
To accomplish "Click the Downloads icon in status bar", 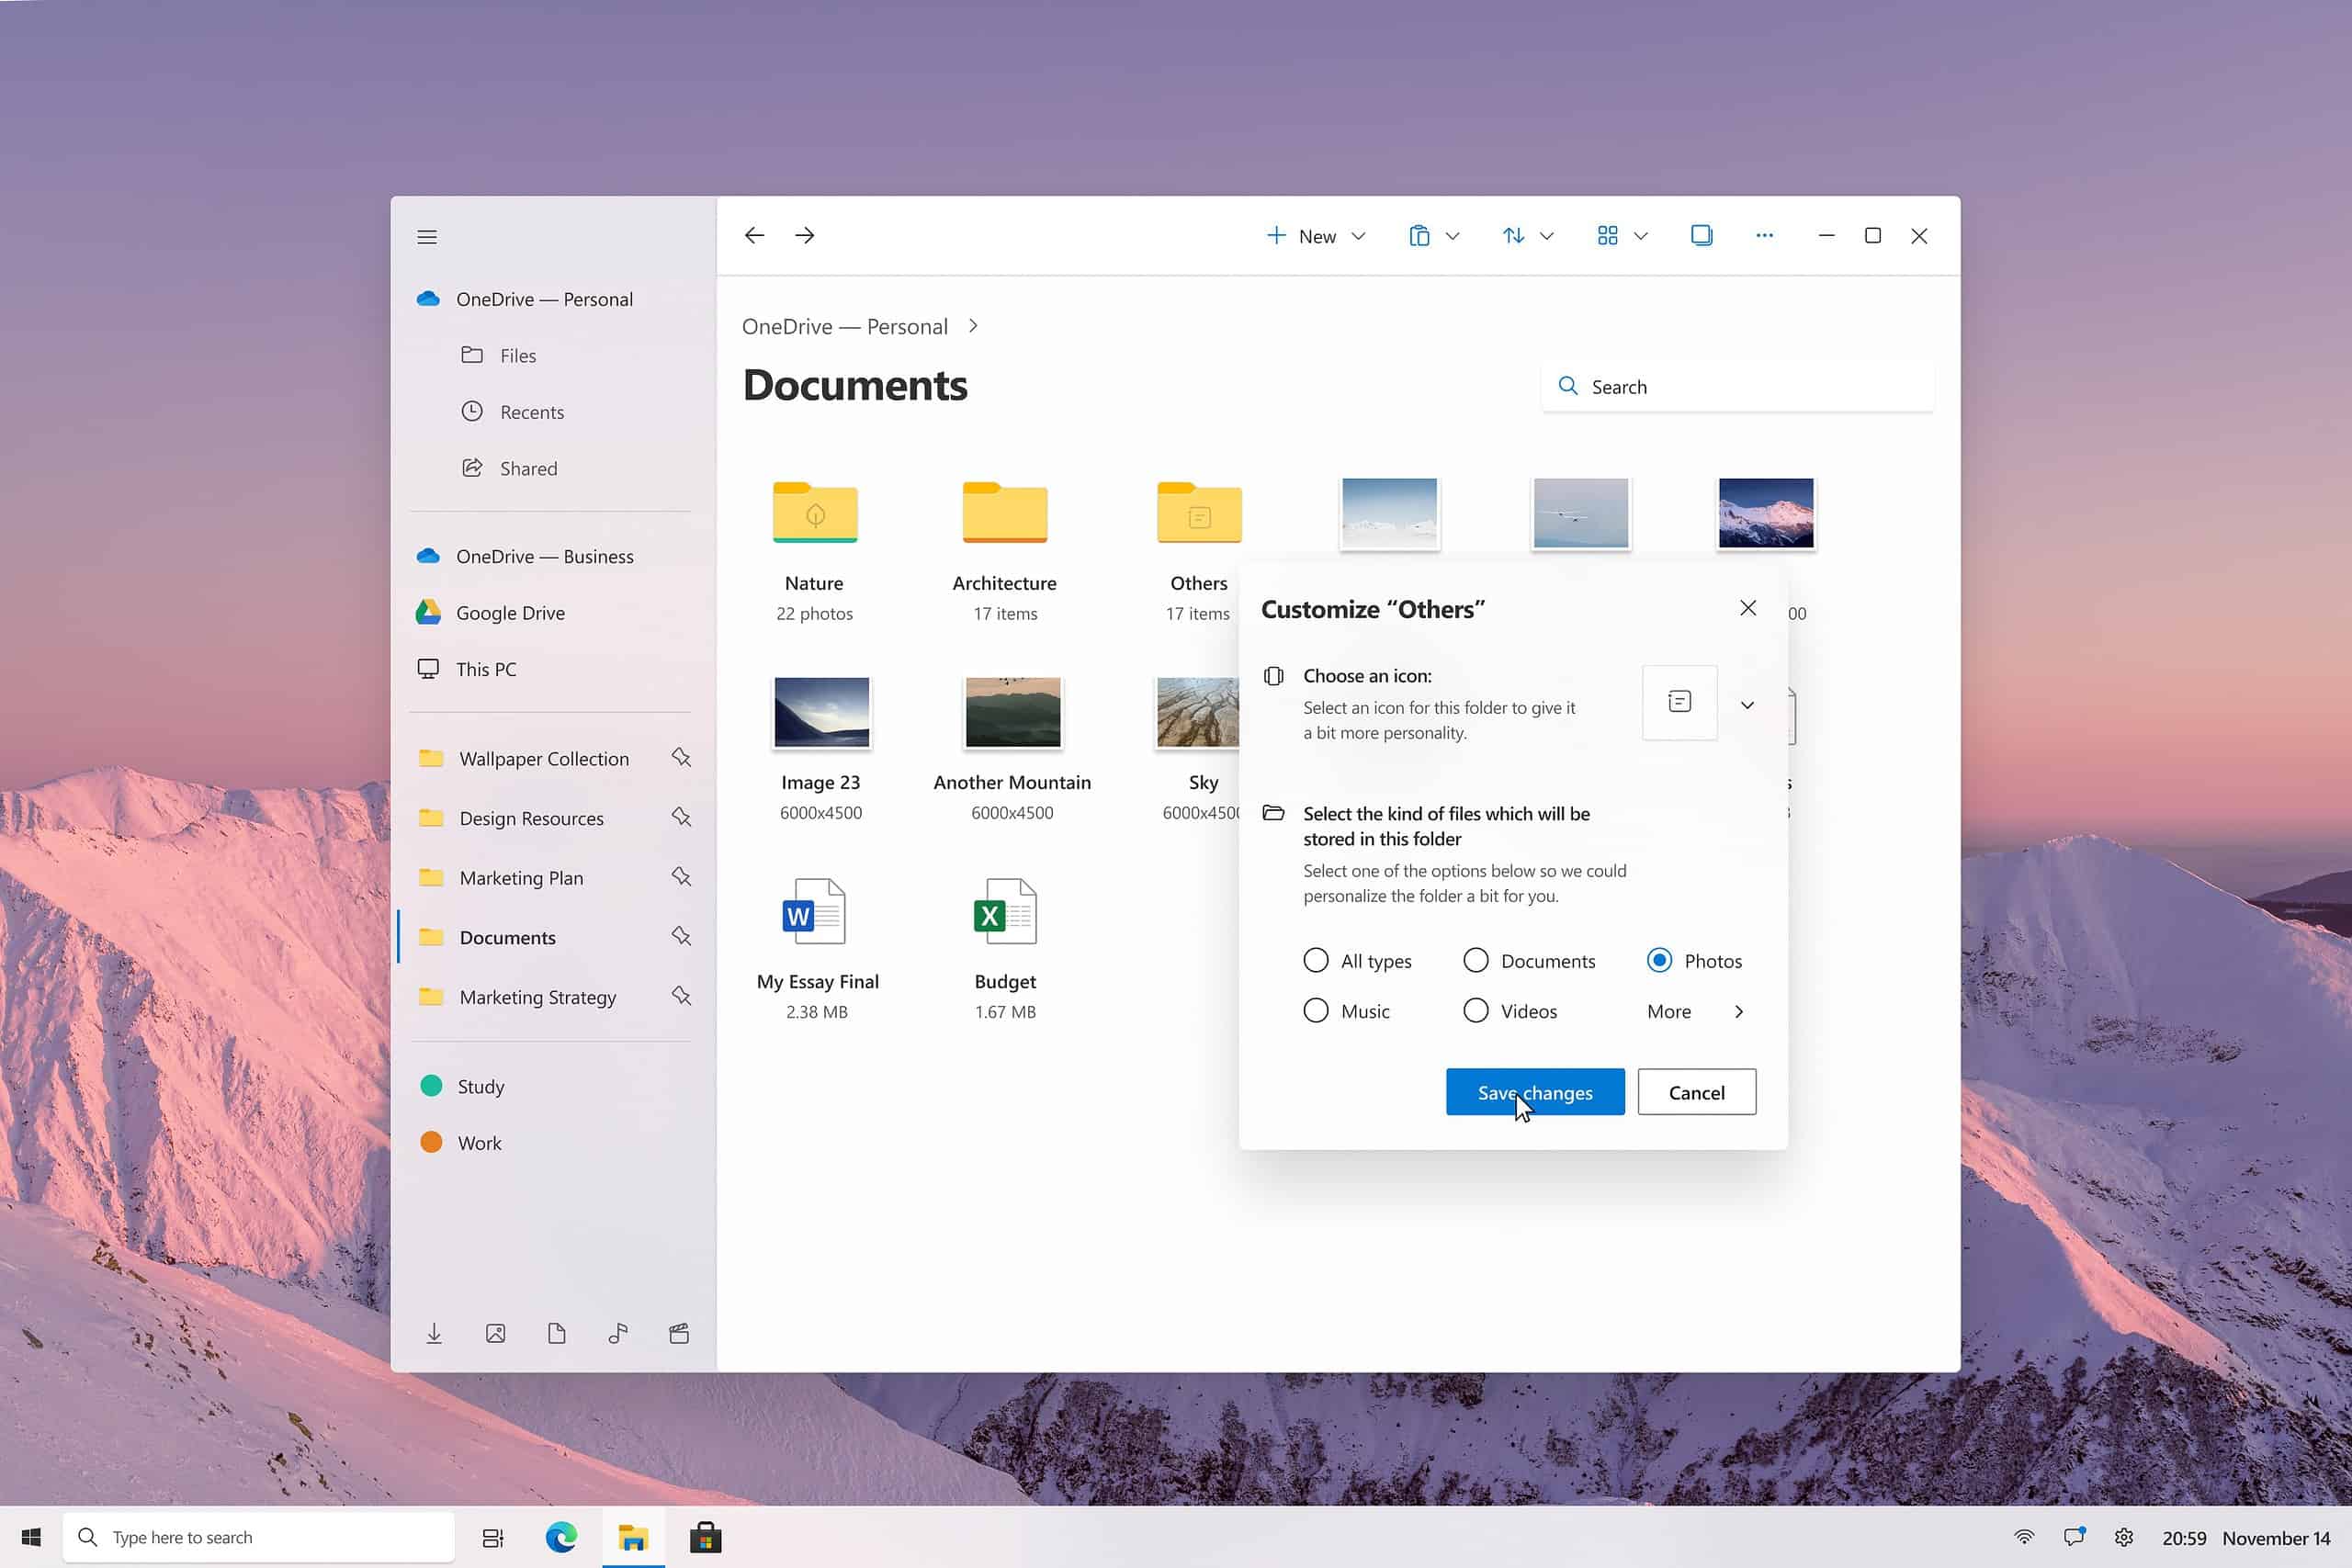I will click(432, 1334).
